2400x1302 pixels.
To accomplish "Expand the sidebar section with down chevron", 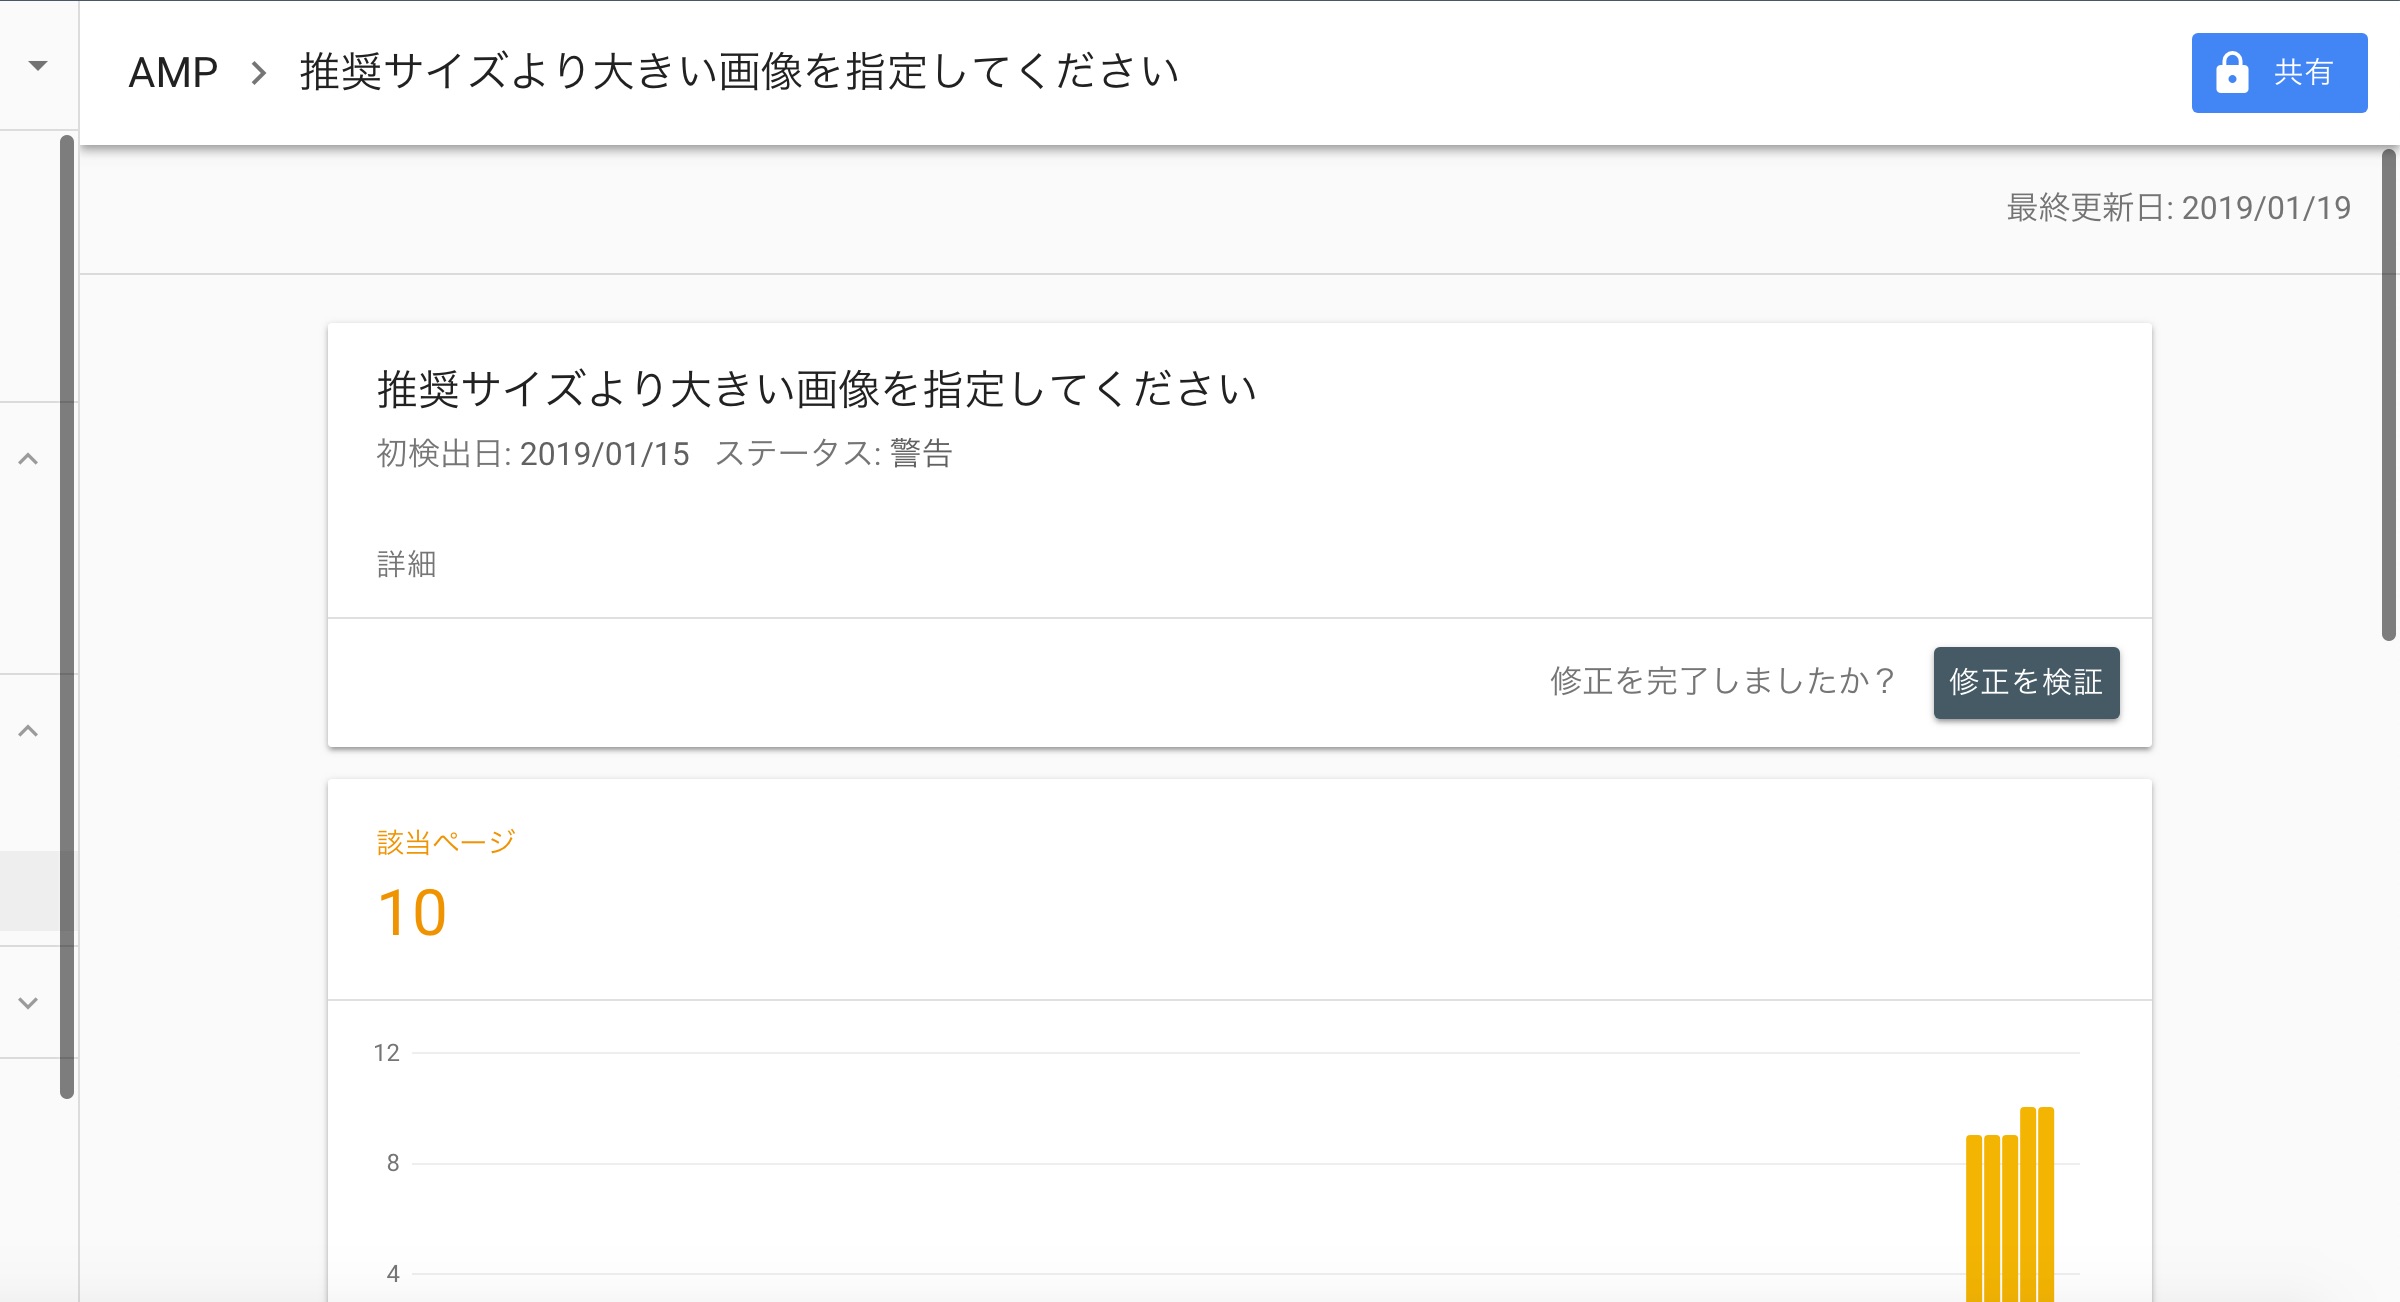I will (29, 1003).
